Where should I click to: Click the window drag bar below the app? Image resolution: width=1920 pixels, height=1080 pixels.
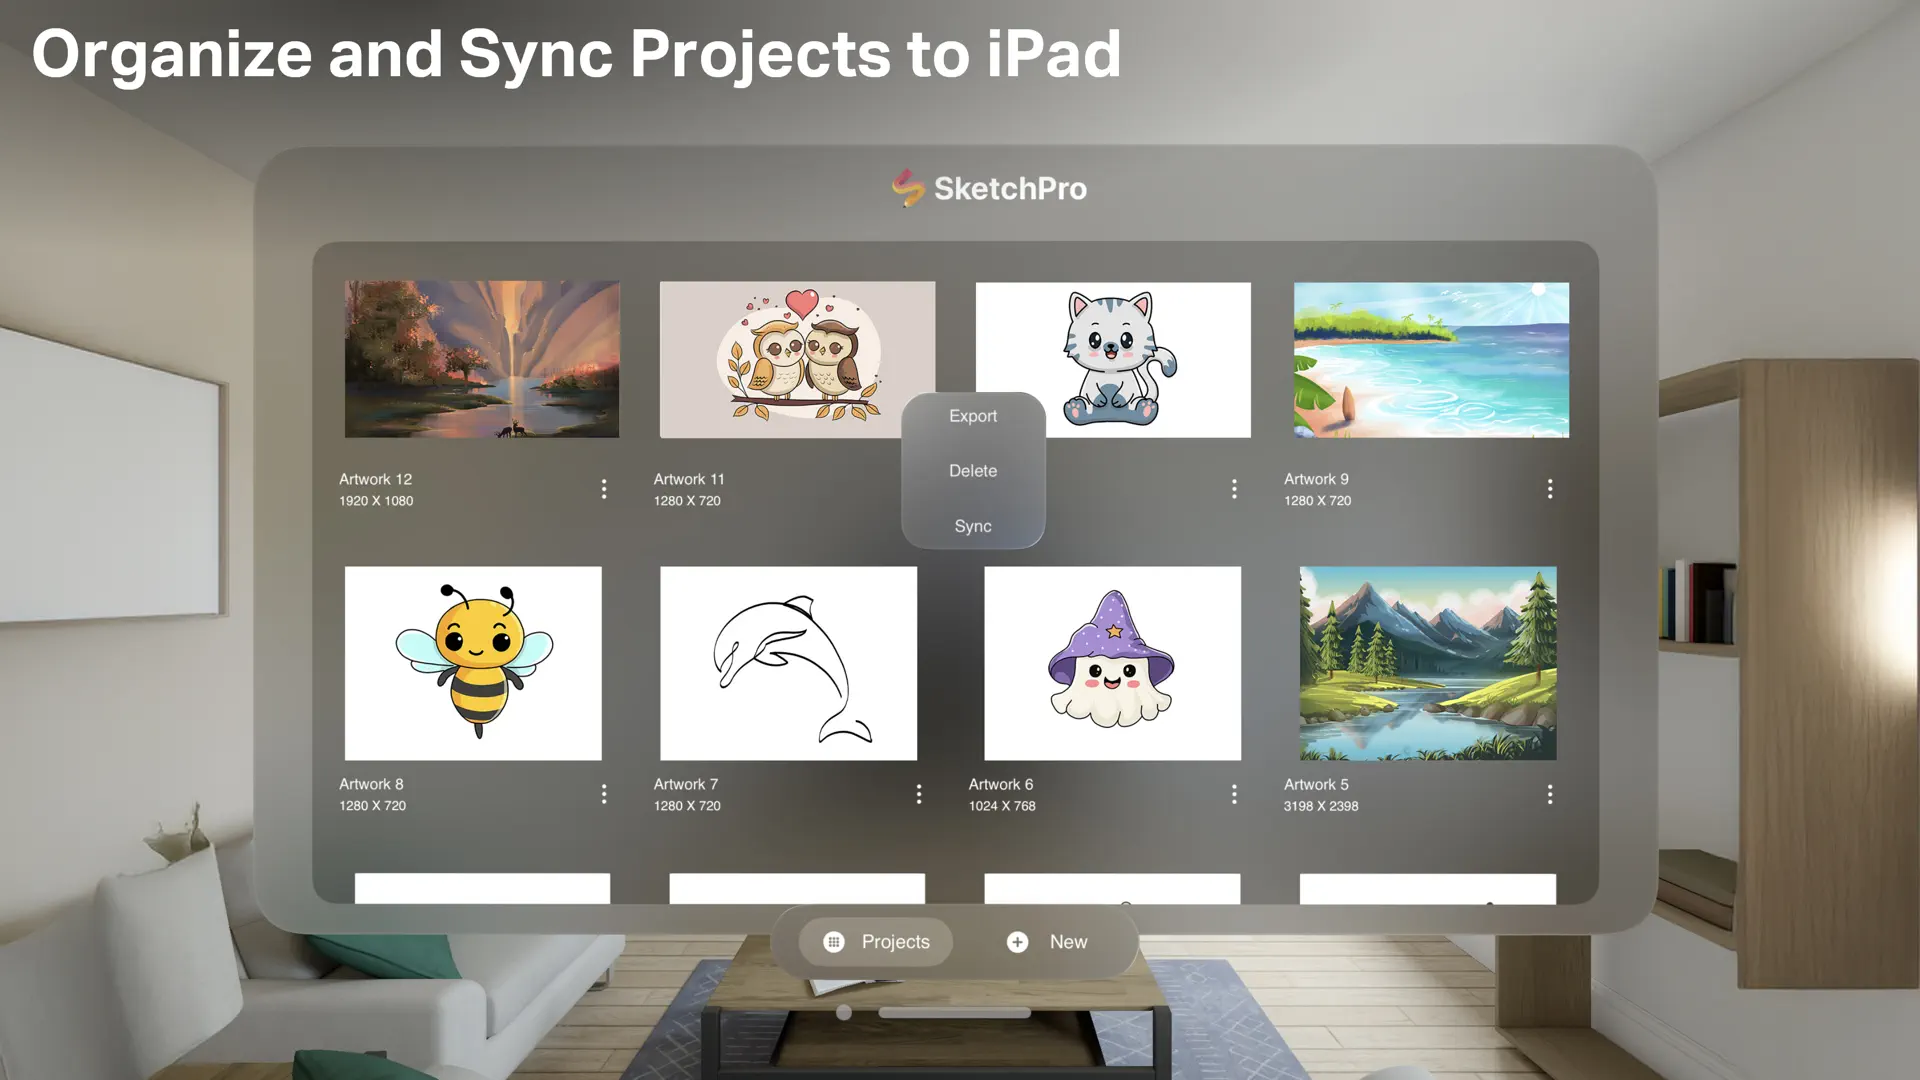[953, 1013]
